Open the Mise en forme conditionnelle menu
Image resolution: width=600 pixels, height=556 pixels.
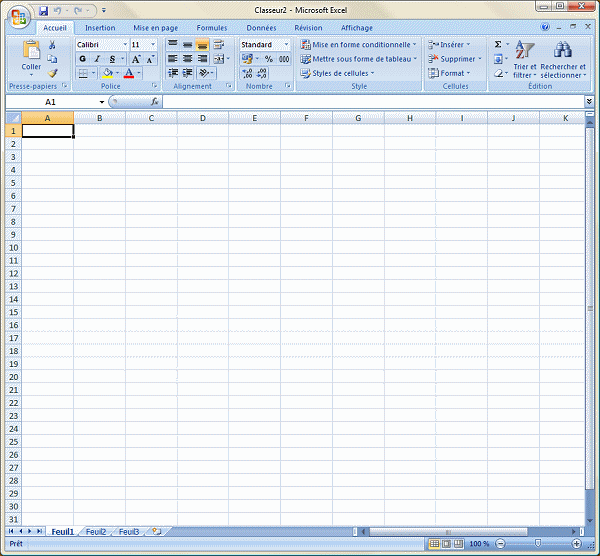coord(360,45)
